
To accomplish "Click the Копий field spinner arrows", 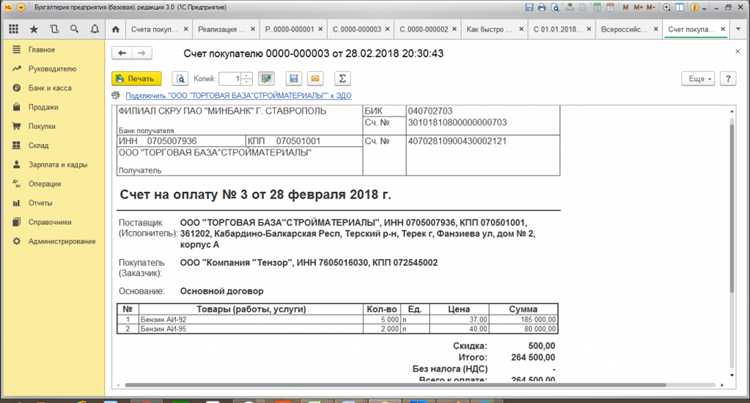I will pos(246,78).
